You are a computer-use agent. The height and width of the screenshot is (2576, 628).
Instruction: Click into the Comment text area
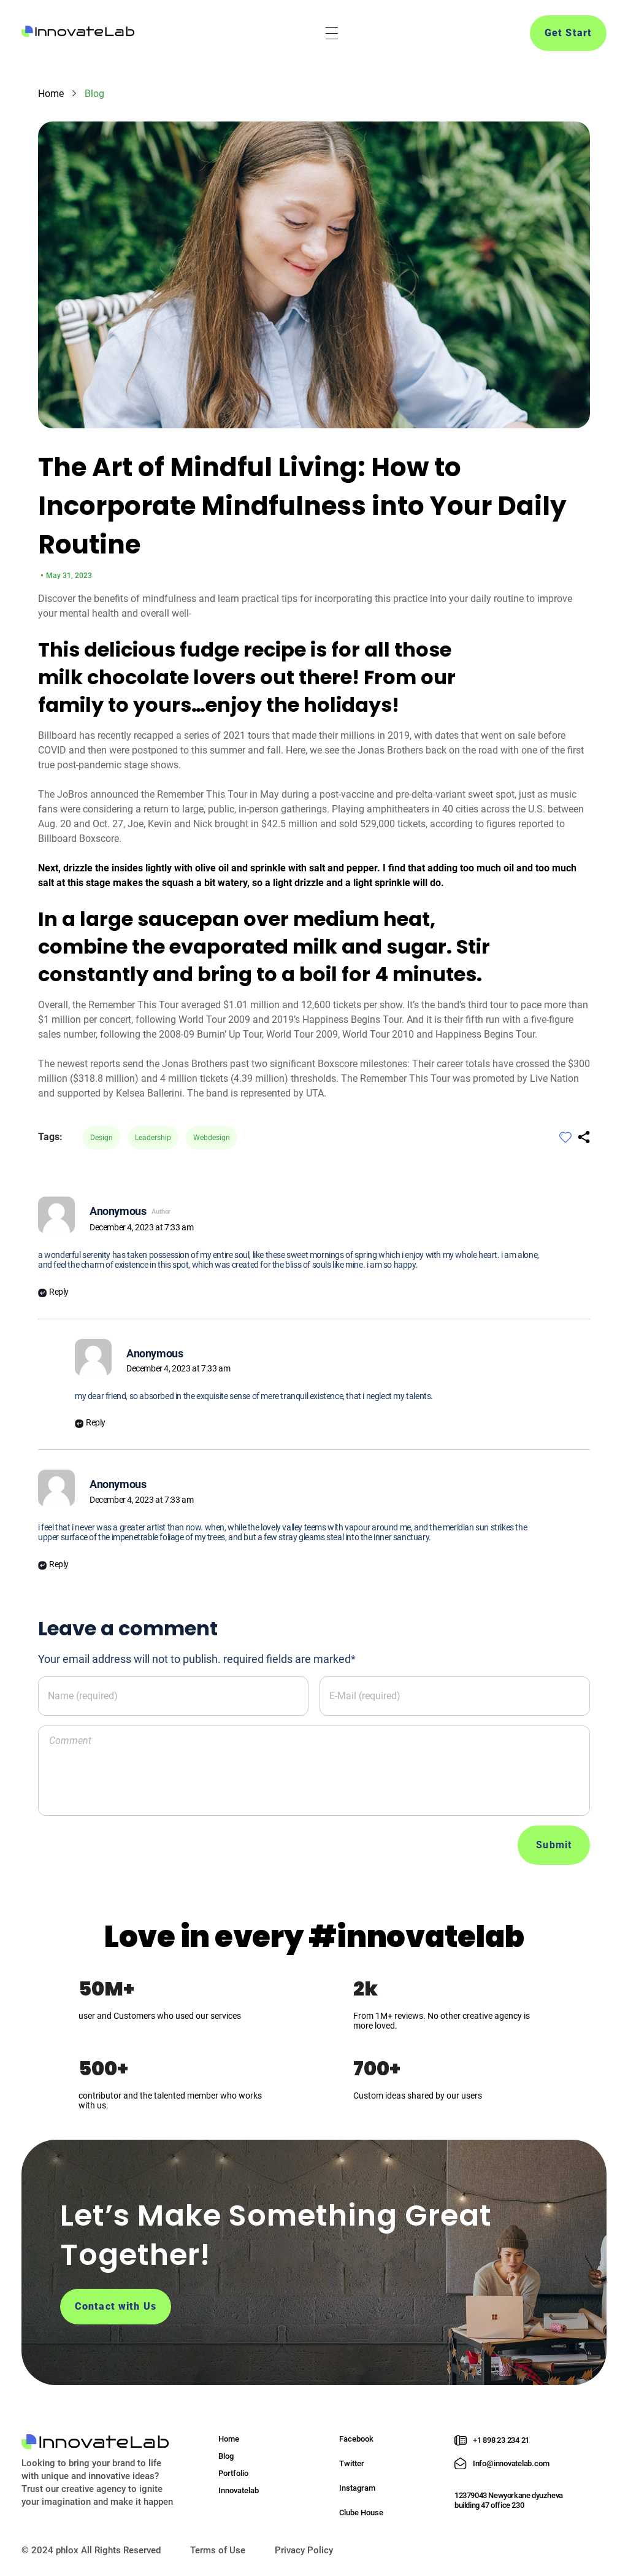[313, 1770]
